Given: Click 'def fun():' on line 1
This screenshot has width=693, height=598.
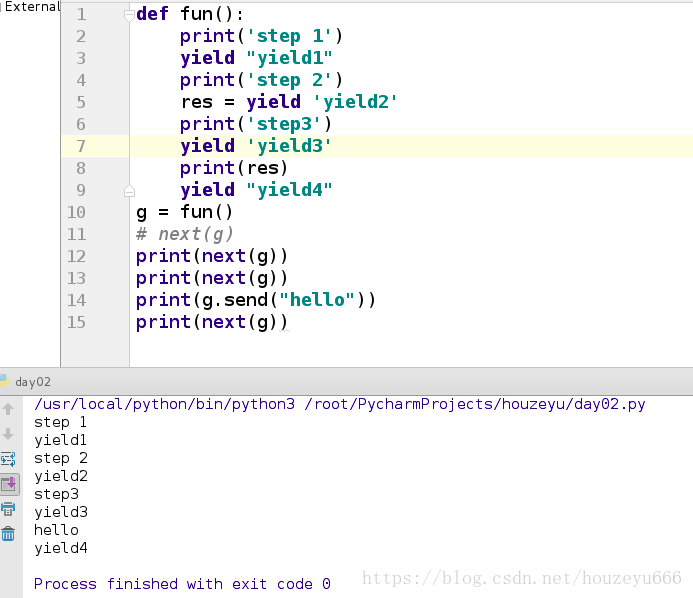Looking at the screenshot, I should tap(190, 14).
